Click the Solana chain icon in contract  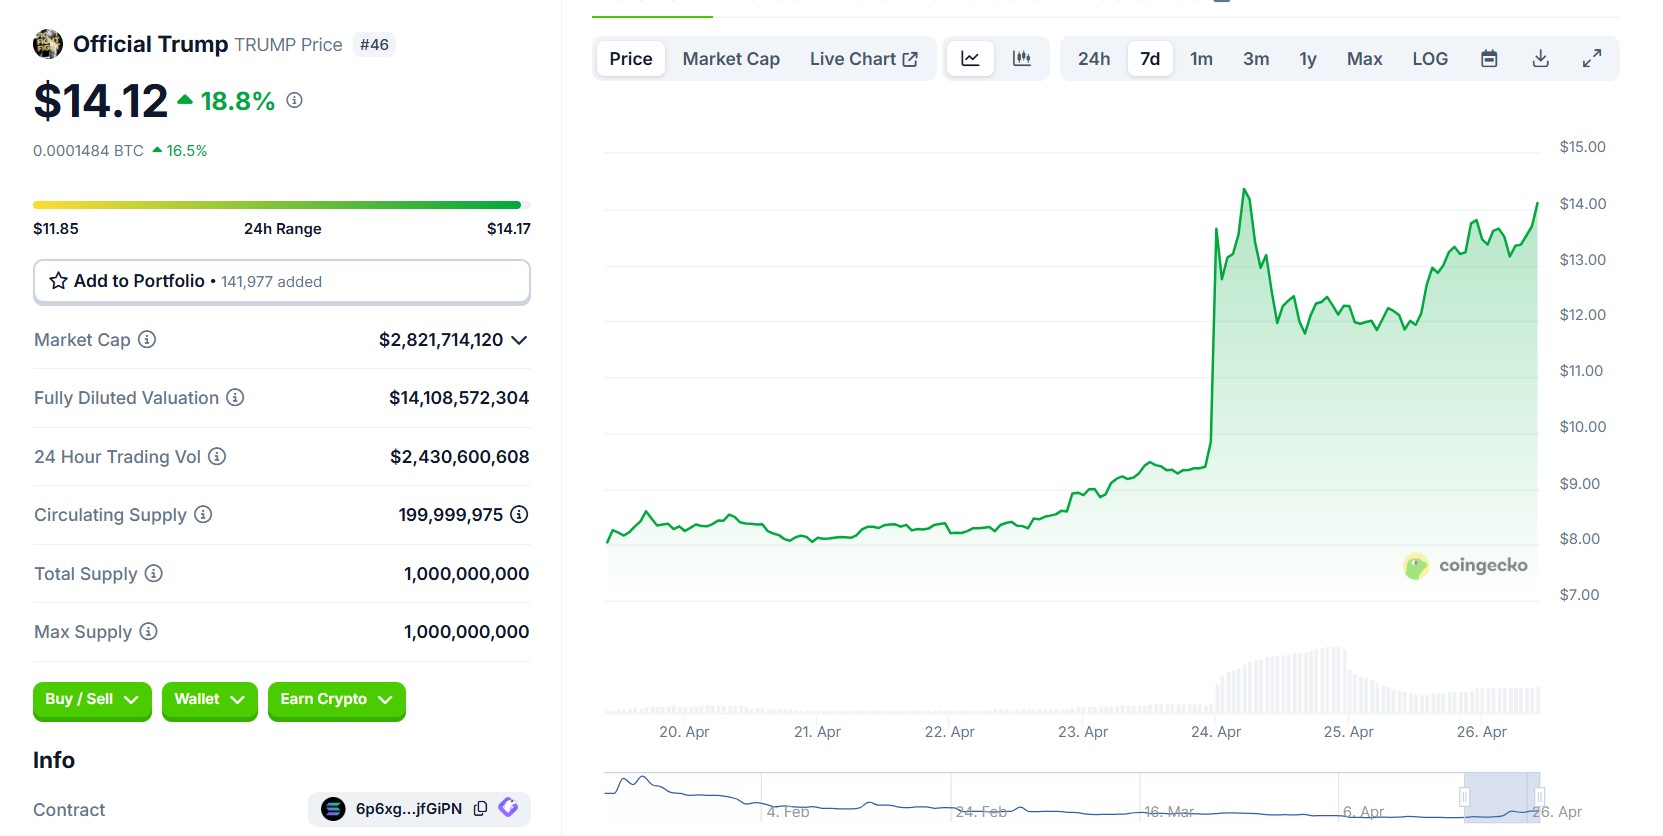[333, 808]
